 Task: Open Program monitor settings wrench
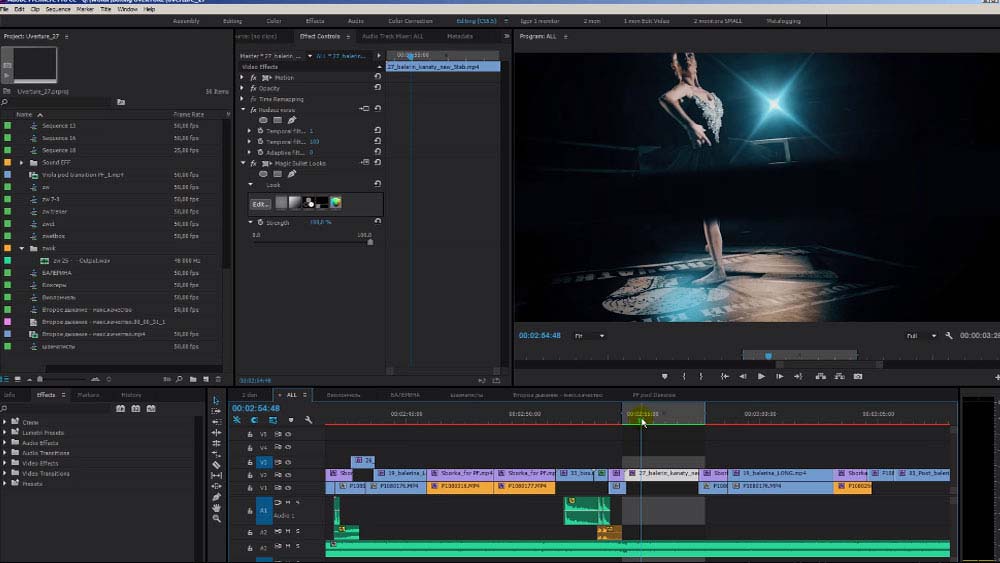(x=949, y=335)
